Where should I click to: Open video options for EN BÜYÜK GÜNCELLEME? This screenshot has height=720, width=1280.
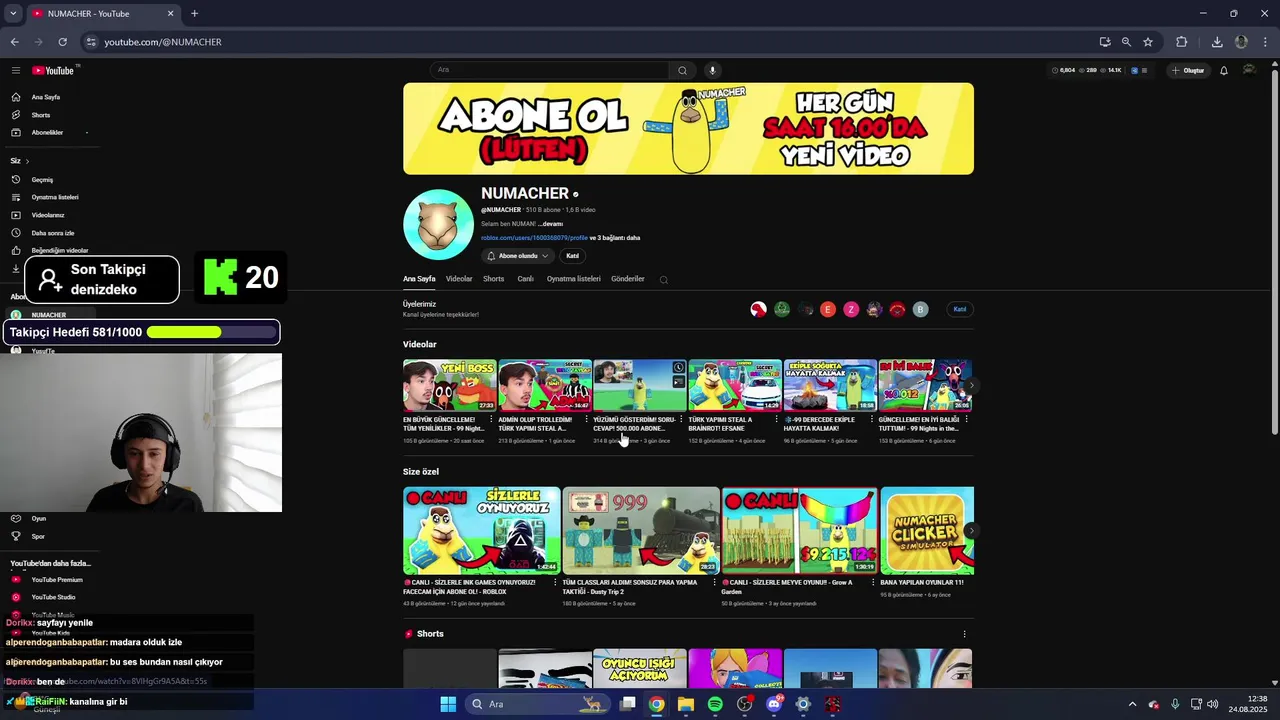(490, 420)
